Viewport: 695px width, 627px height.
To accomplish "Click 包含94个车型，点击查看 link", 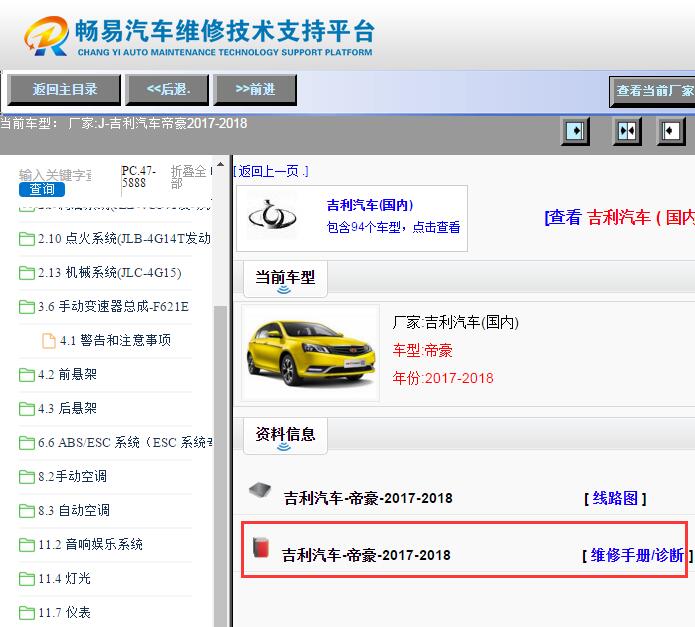I will (x=393, y=227).
